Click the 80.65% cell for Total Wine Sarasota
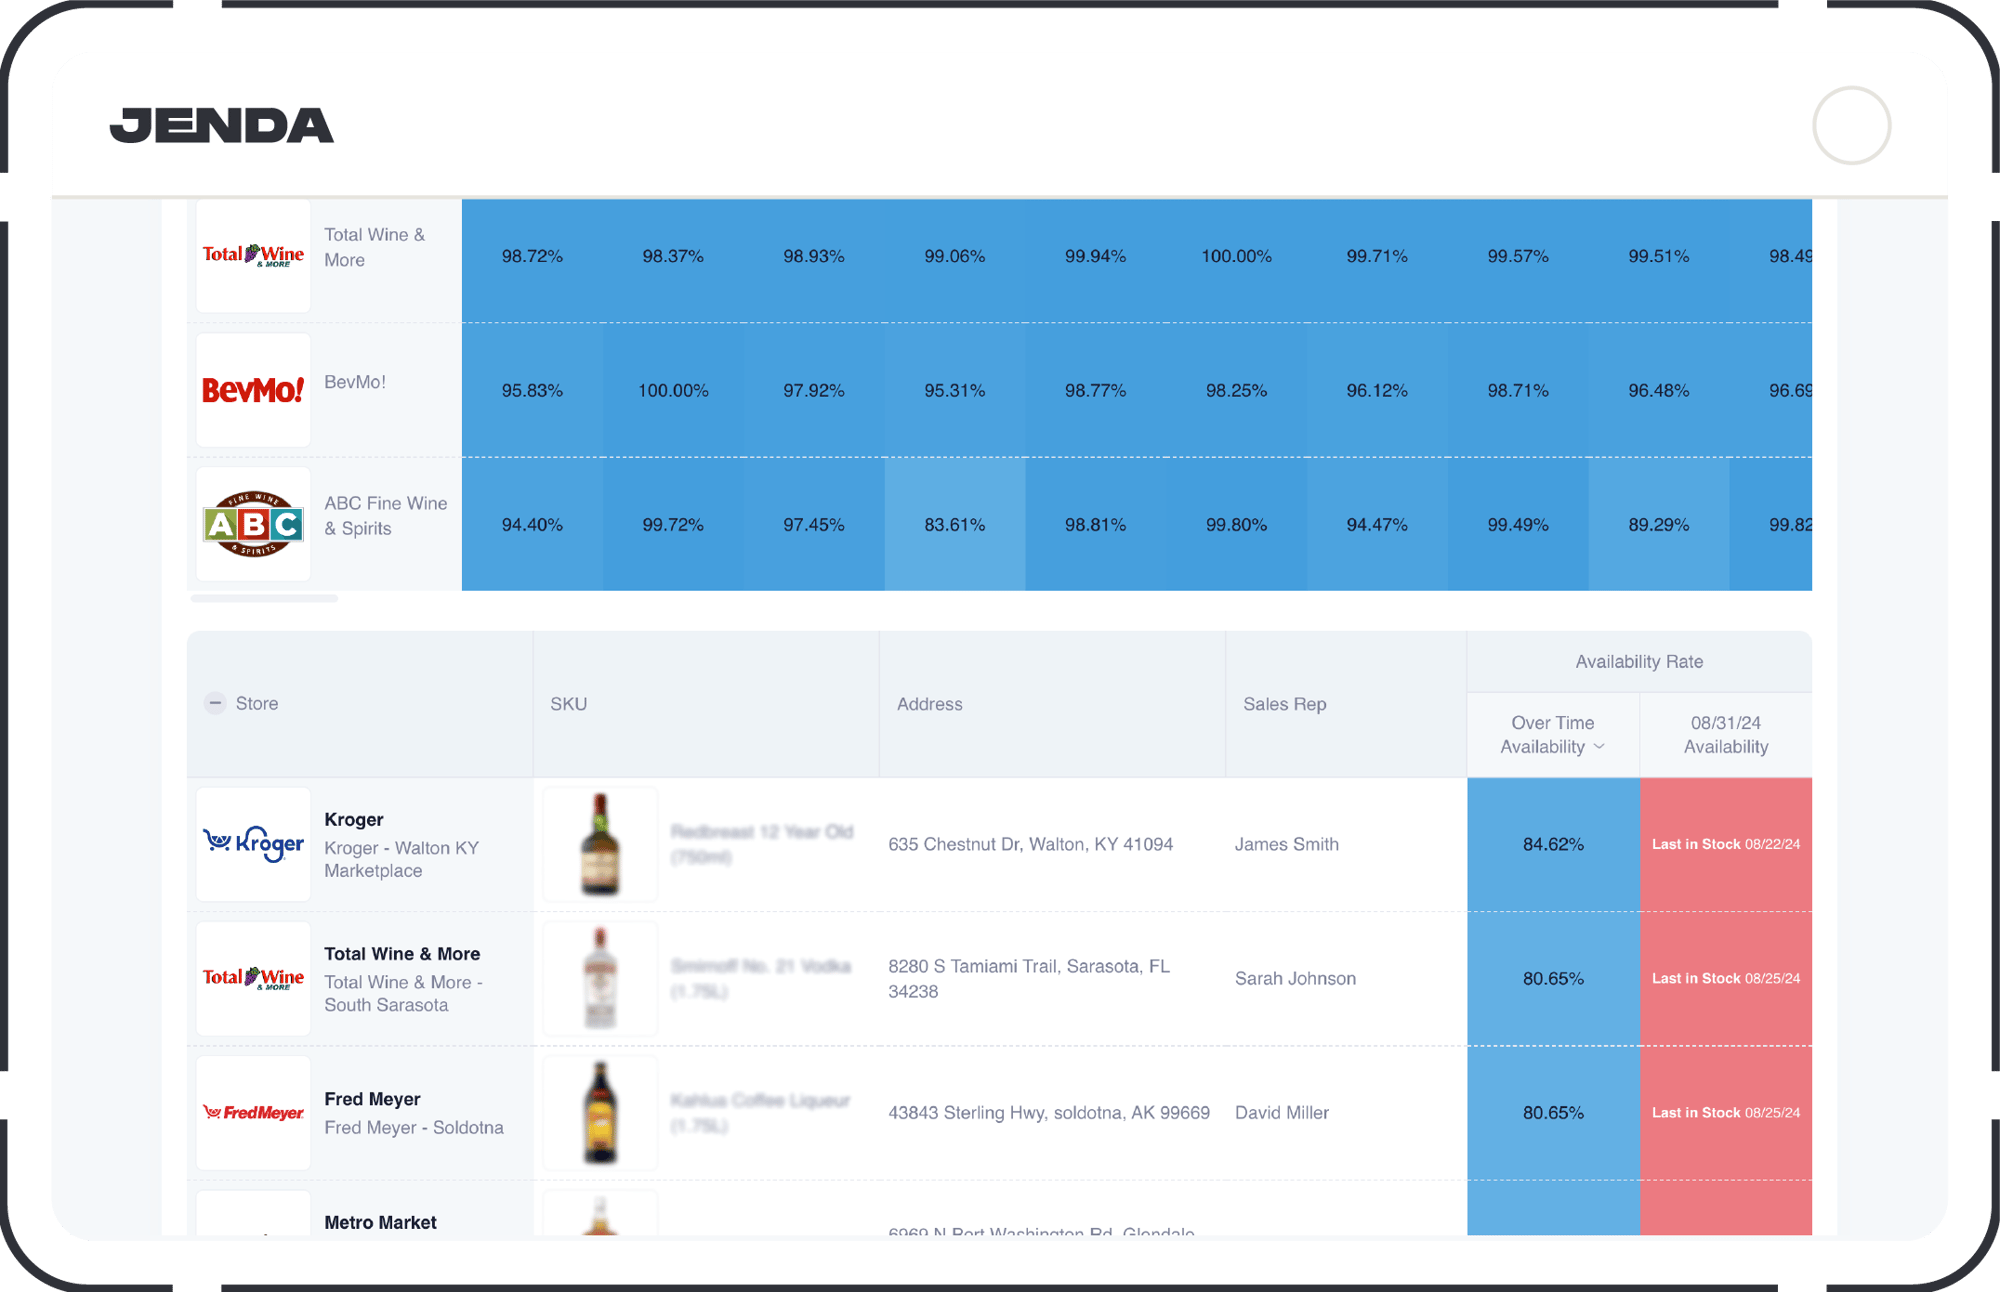This screenshot has height=1292, width=2000. (x=1553, y=978)
